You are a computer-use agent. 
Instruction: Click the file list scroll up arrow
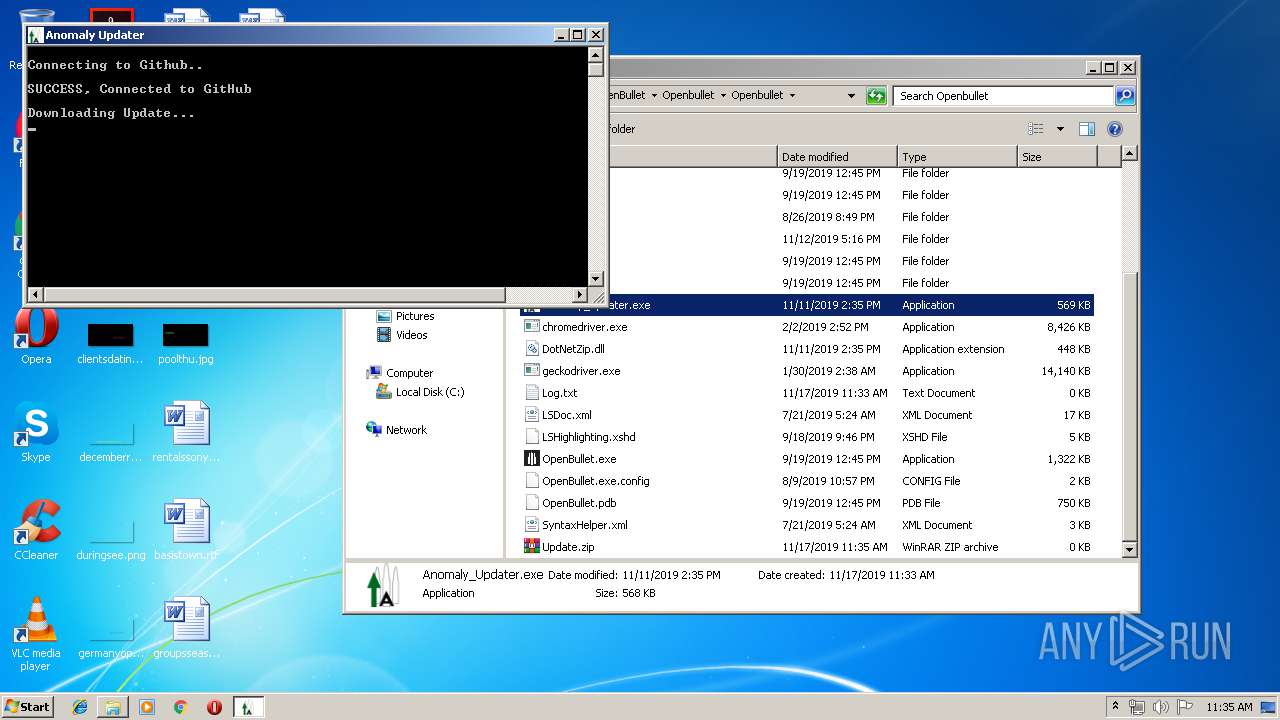[1129, 154]
